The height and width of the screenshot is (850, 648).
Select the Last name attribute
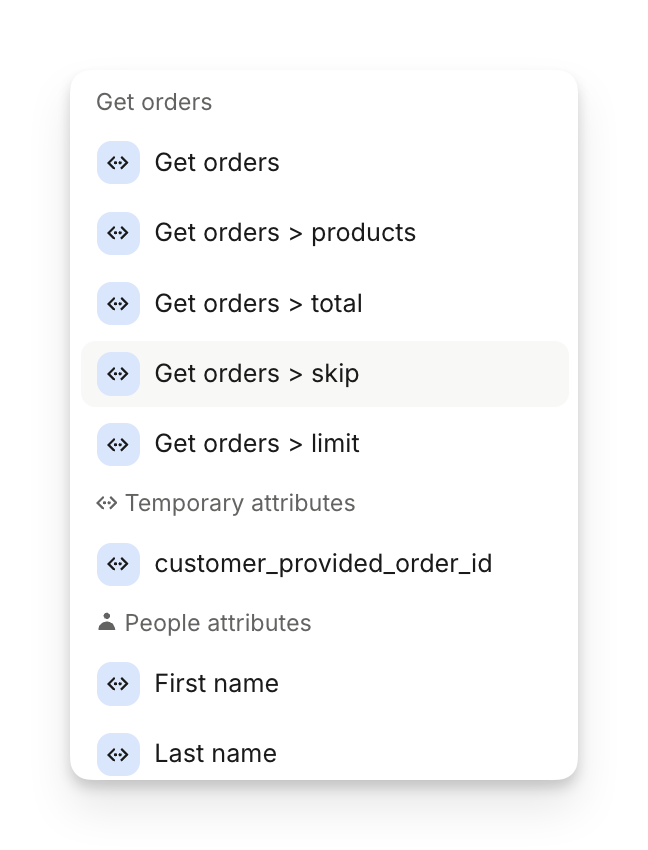tap(215, 754)
